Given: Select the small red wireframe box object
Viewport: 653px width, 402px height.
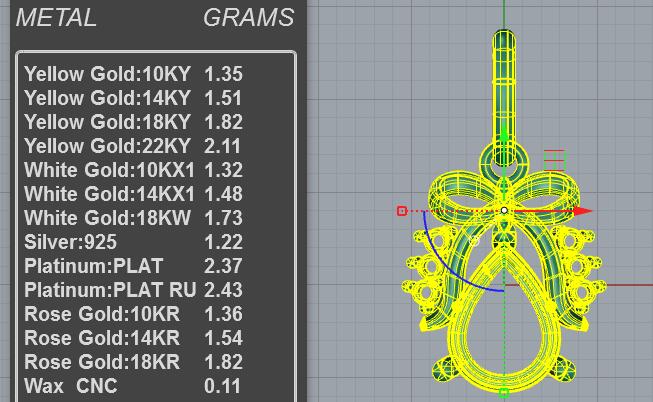Looking at the screenshot, I should click(555, 160).
